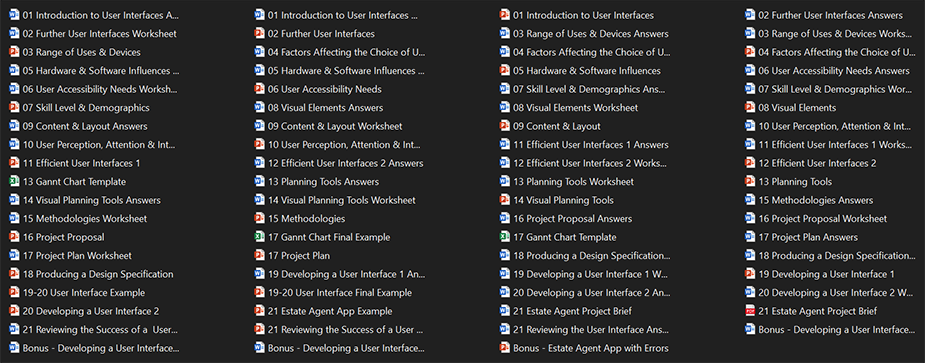This screenshot has width=925, height=363.
Task: Click the PowerPoint icon of 21 Estate Agent App Example
Action: point(260,311)
